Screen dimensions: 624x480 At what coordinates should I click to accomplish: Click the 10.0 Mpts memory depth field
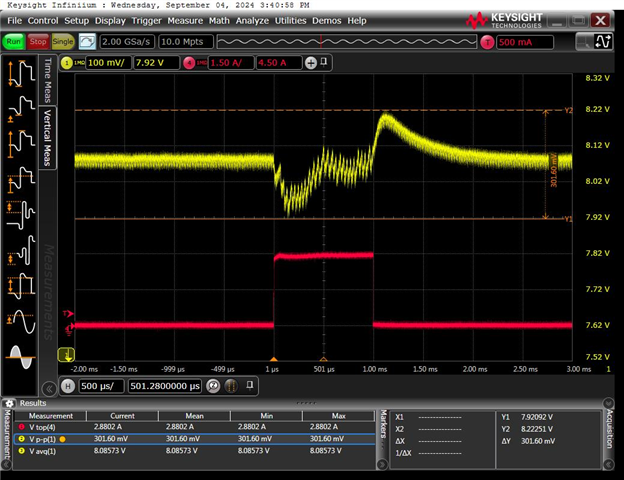[x=185, y=42]
